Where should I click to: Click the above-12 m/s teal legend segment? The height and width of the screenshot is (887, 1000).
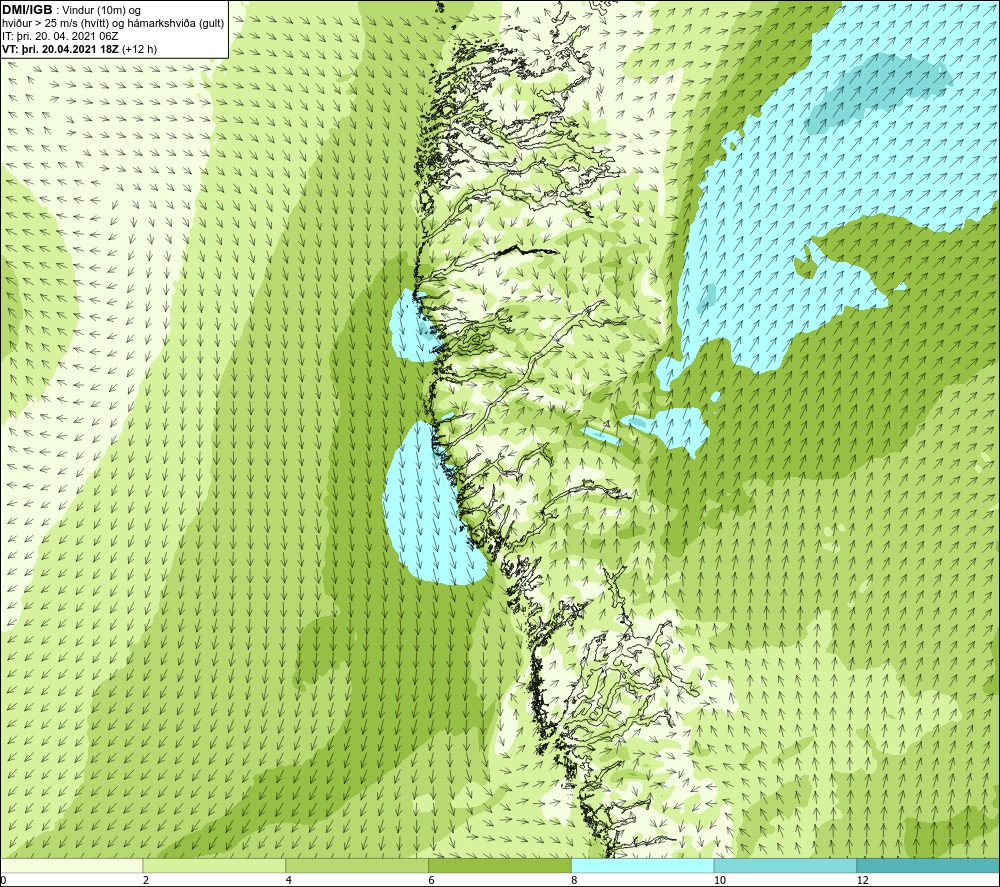click(x=929, y=865)
